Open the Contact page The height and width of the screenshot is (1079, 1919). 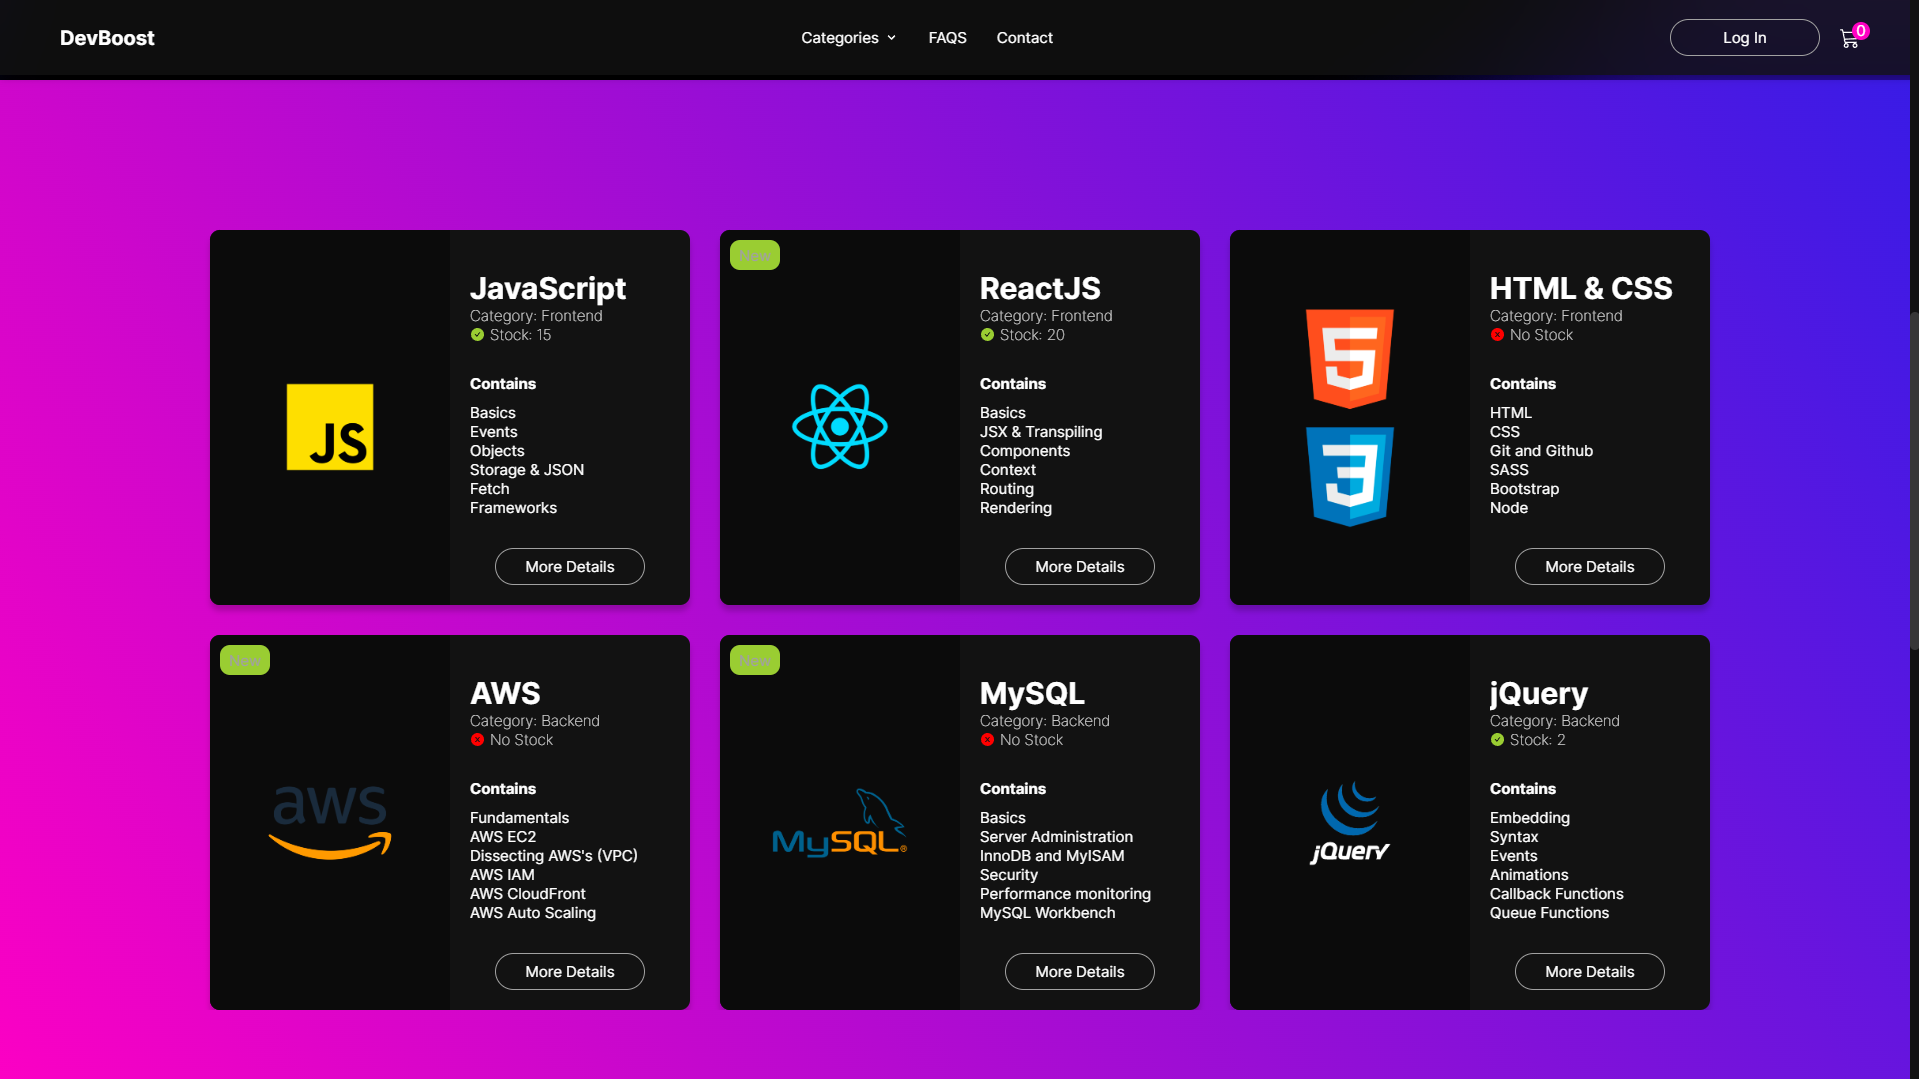(1024, 38)
